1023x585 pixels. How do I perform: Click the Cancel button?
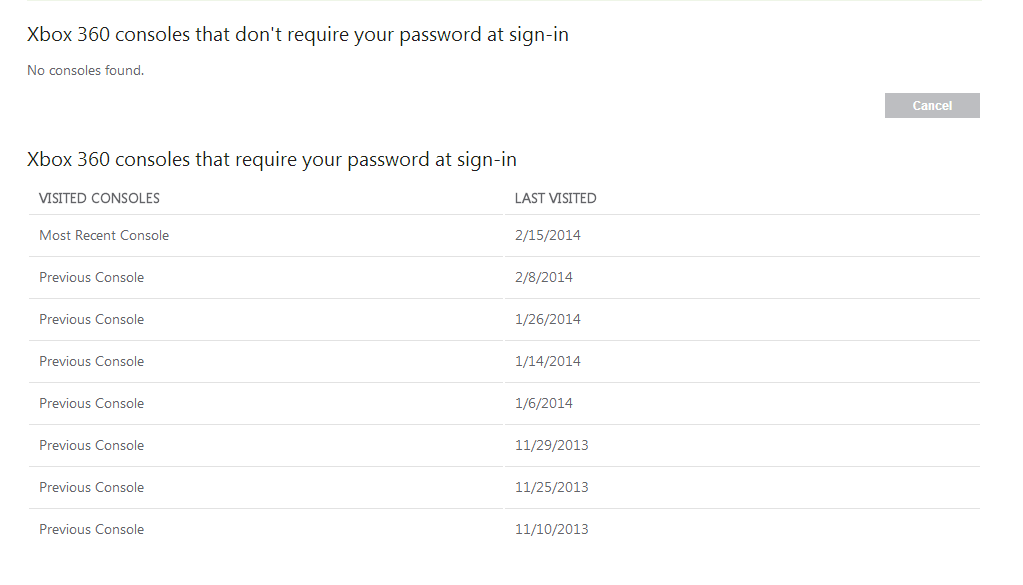click(x=931, y=106)
